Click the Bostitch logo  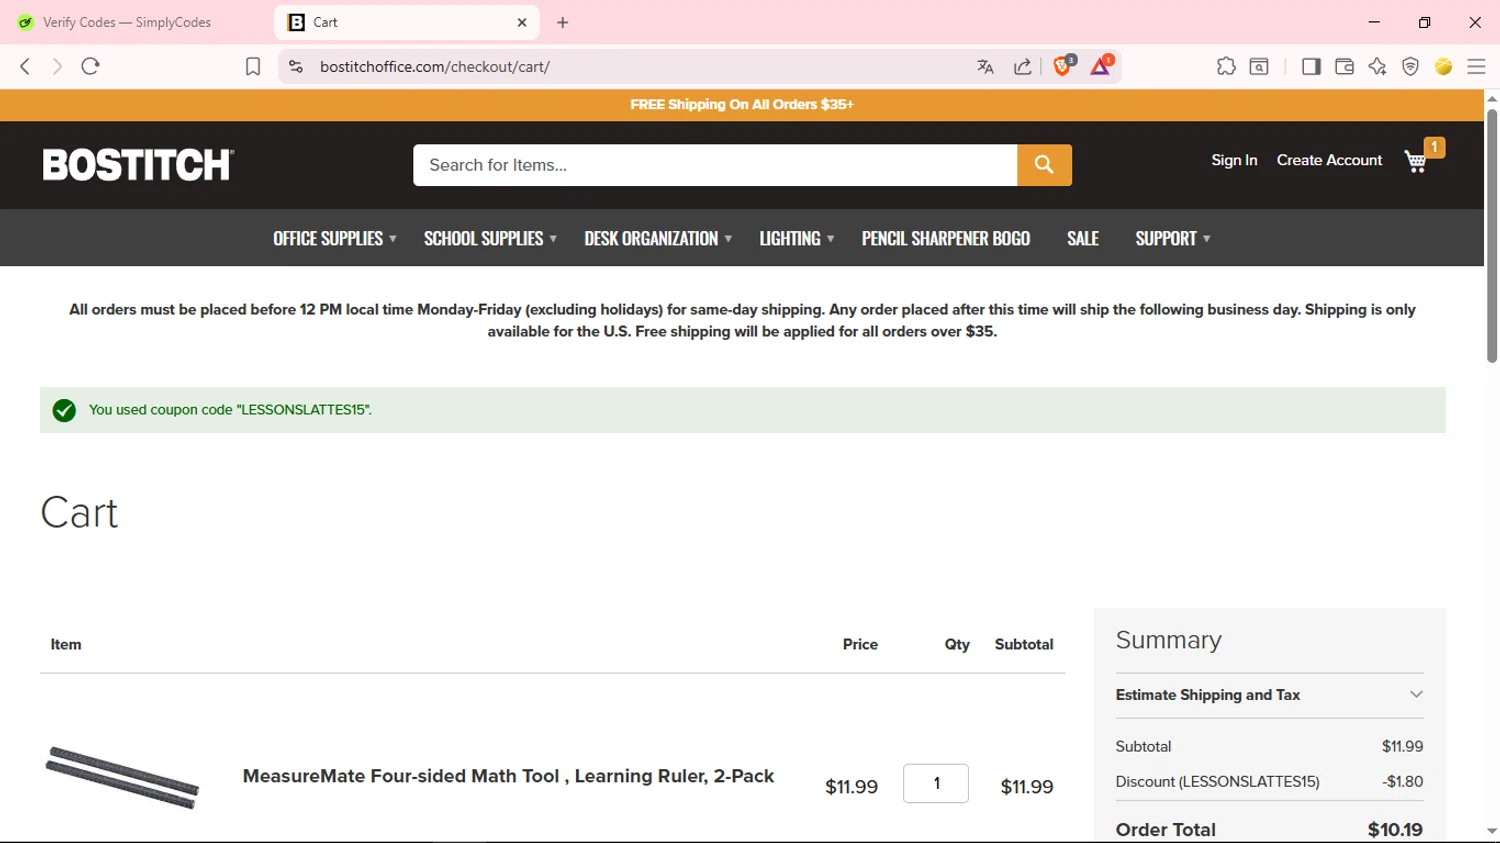[x=138, y=165]
